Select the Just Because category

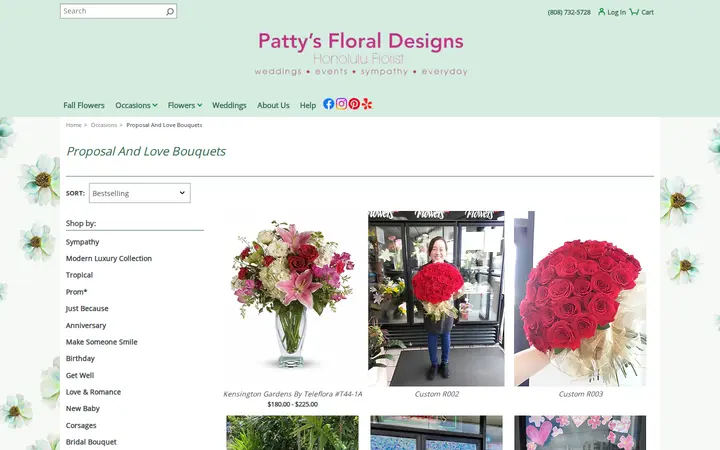pyautogui.click(x=87, y=309)
